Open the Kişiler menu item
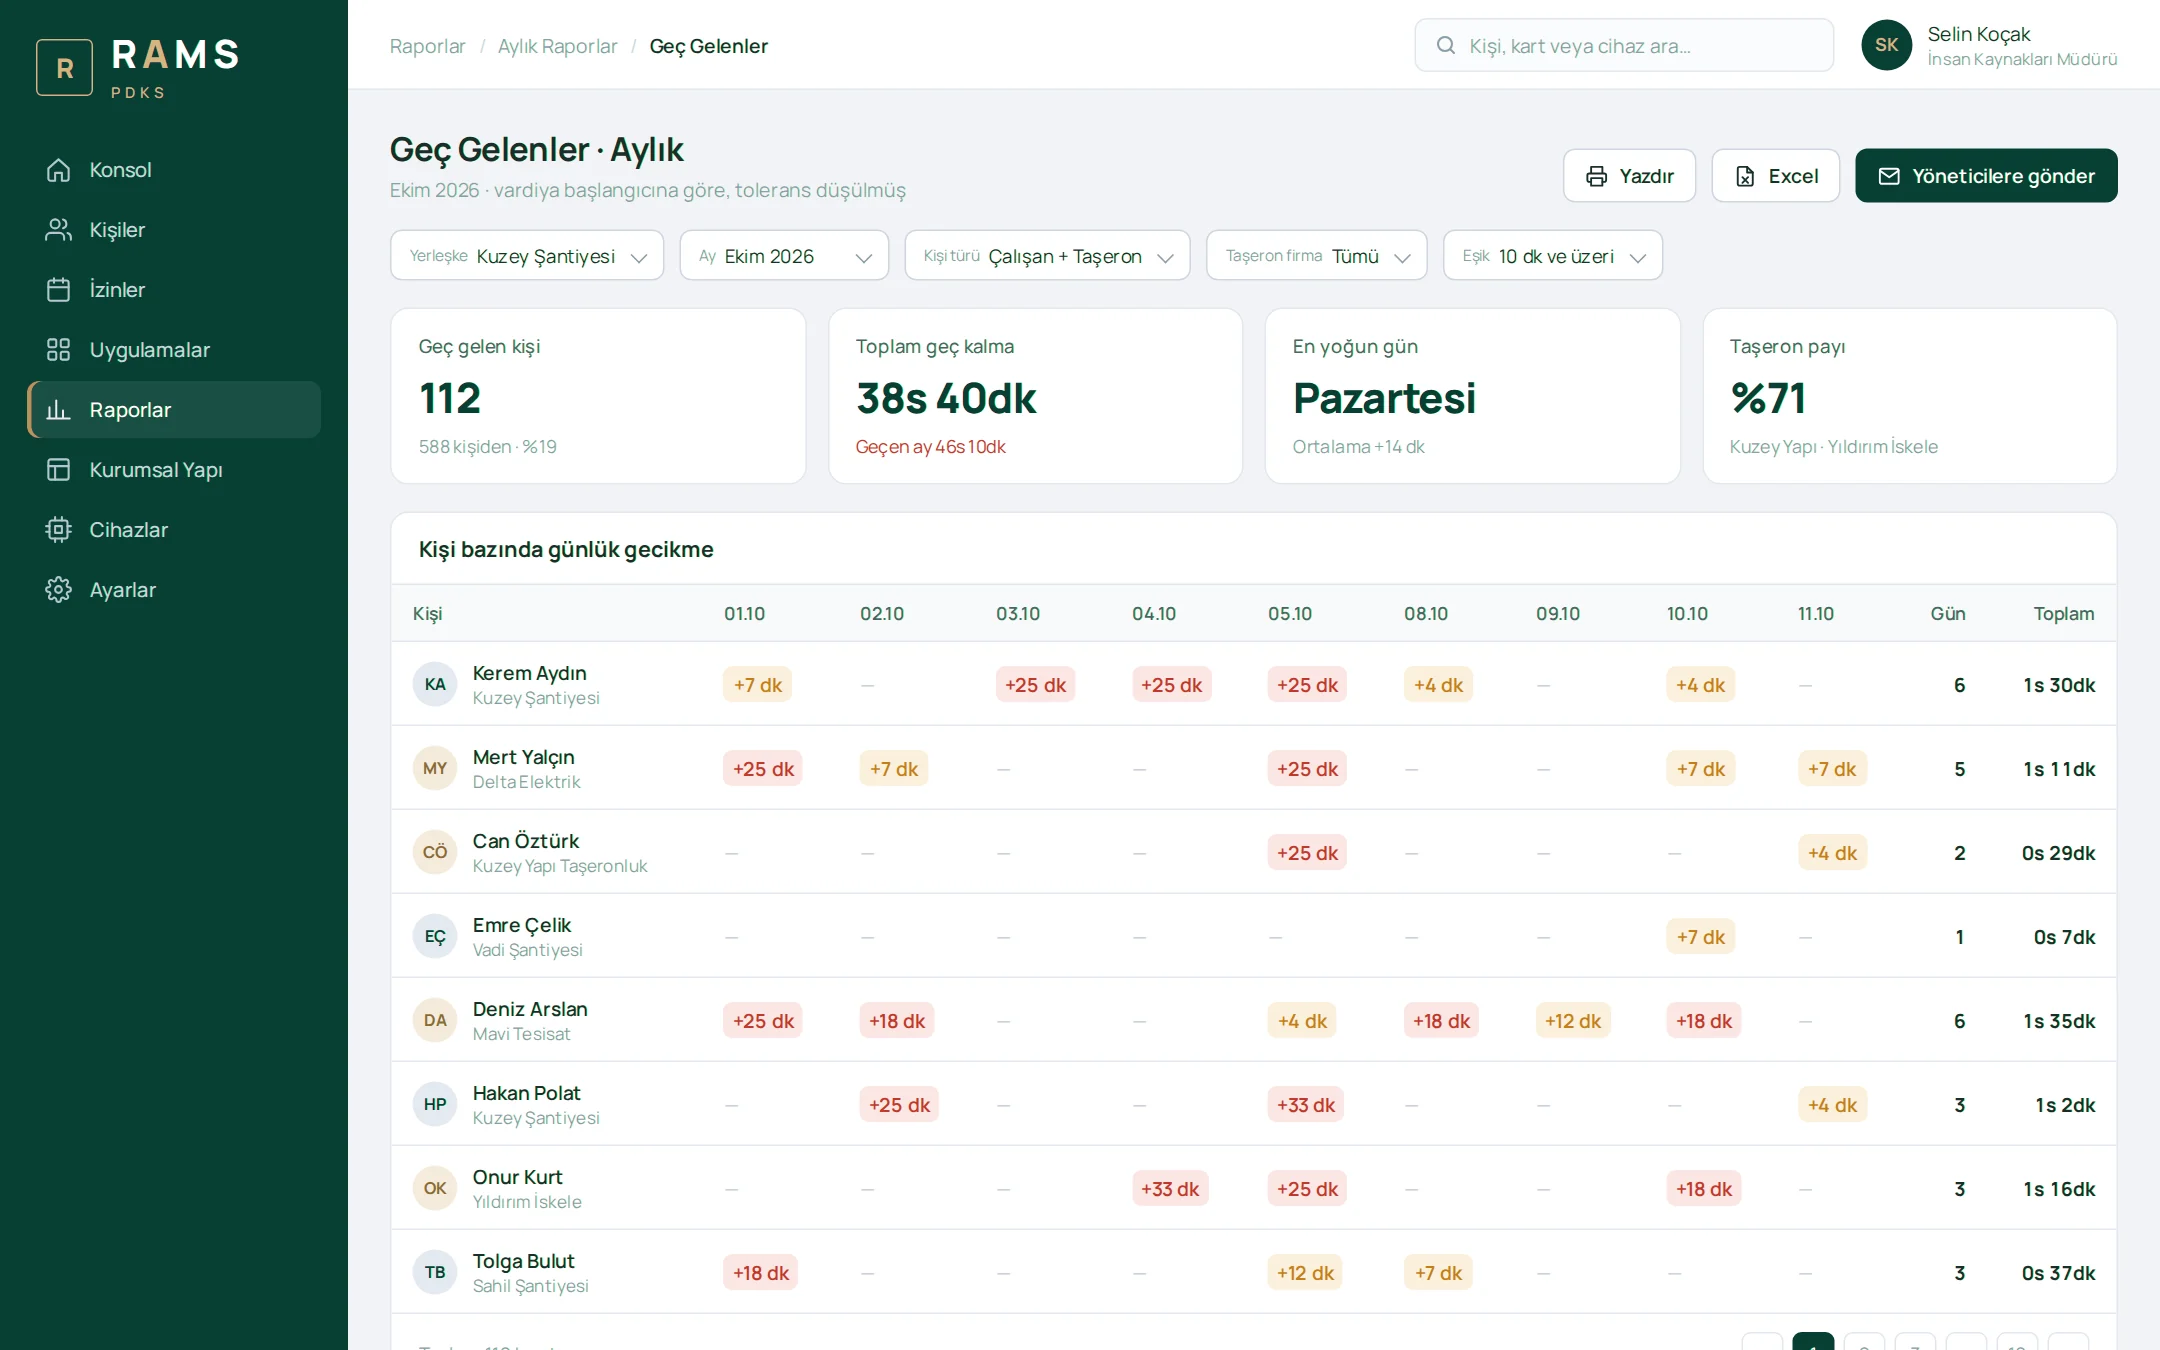Image resolution: width=2160 pixels, height=1350 pixels. (174, 230)
